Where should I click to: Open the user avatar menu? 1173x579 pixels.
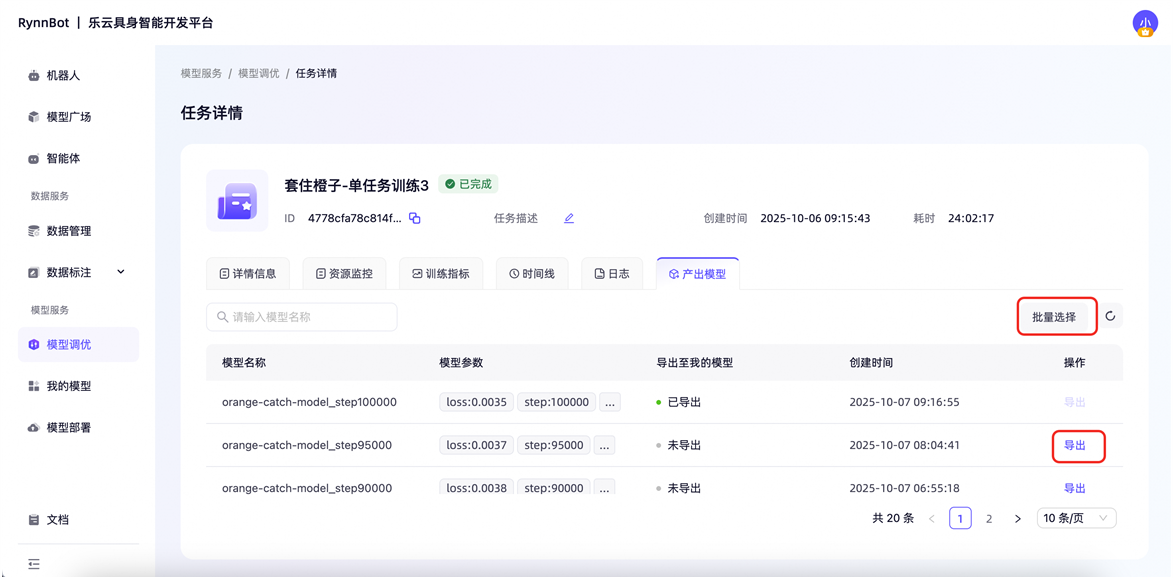(x=1145, y=23)
